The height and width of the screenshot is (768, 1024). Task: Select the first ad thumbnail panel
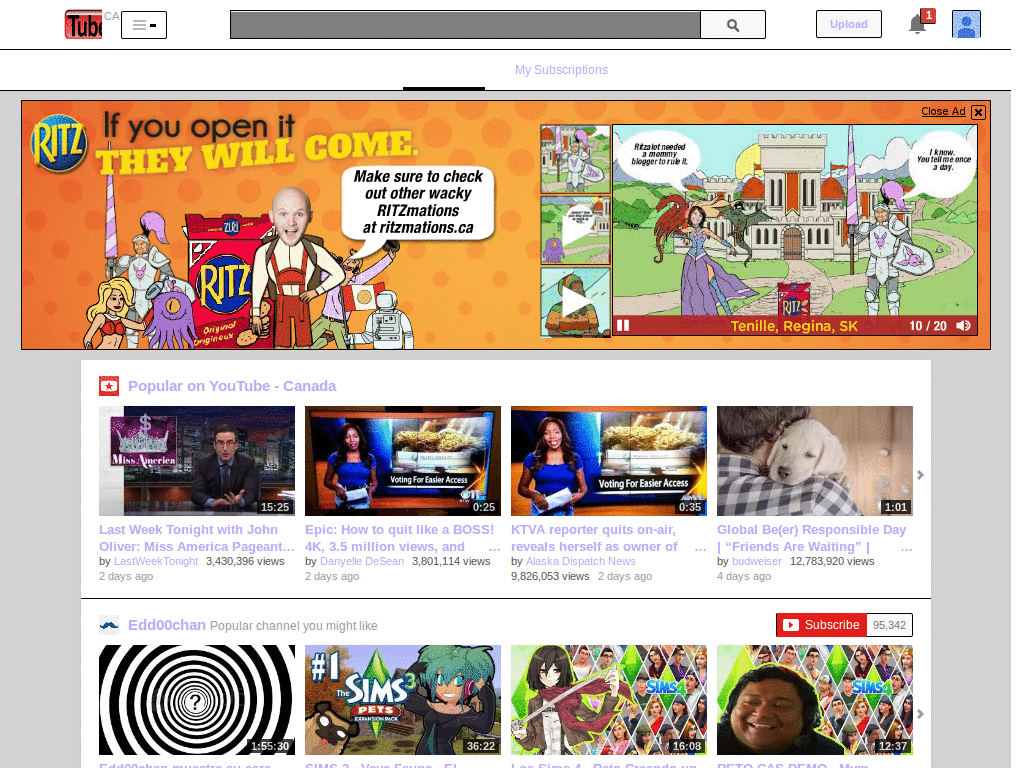pos(575,159)
